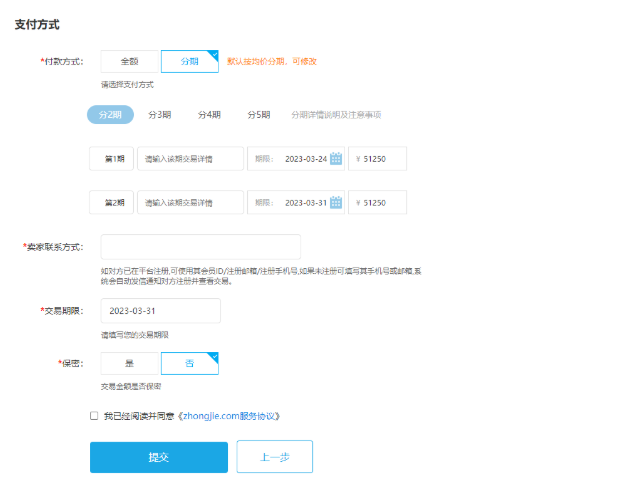The image size is (640, 490).
Task: Click 第1期 amount field showing 51250
Action: (378, 158)
